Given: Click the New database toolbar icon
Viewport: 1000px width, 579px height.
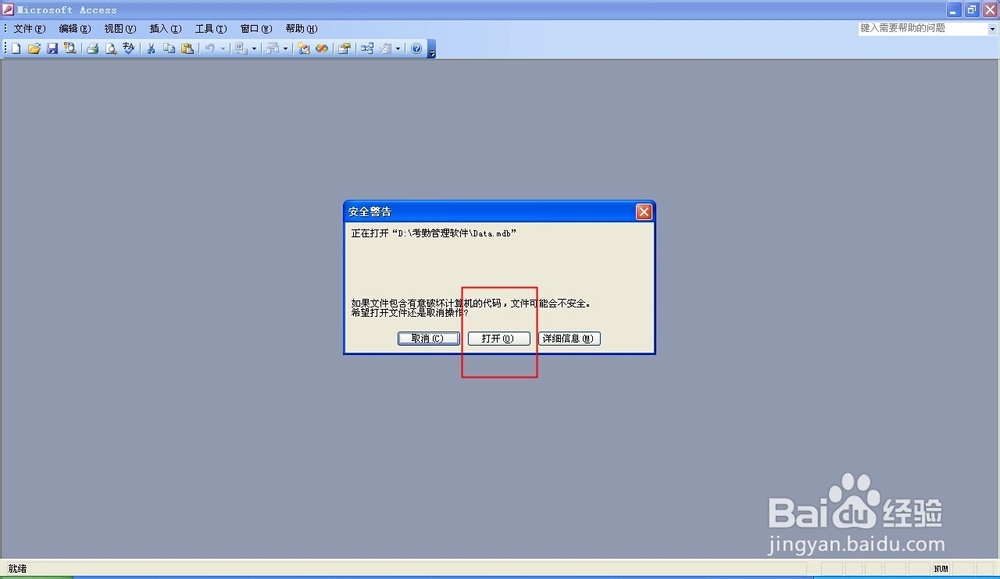Looking at the screenshot, I should pos(16,48).
